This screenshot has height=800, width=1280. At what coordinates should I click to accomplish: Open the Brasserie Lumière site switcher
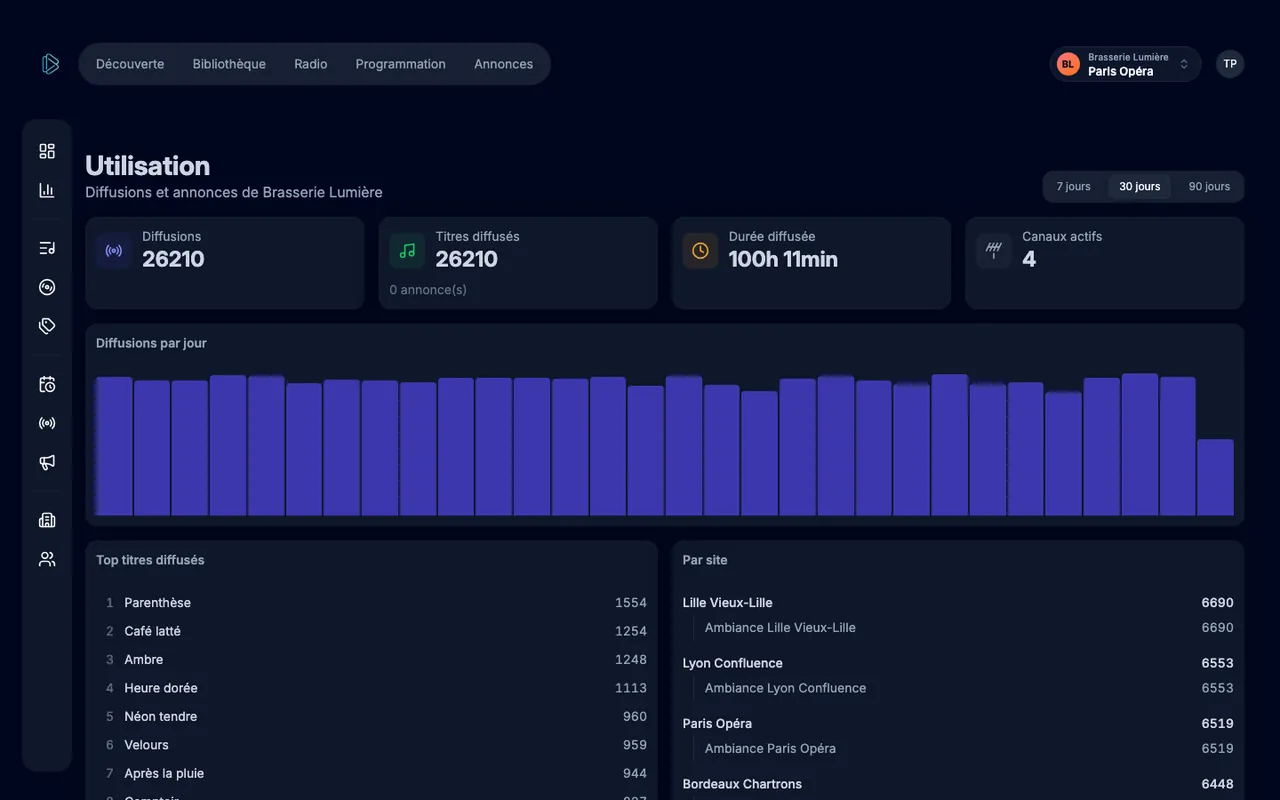[1125, 64]
